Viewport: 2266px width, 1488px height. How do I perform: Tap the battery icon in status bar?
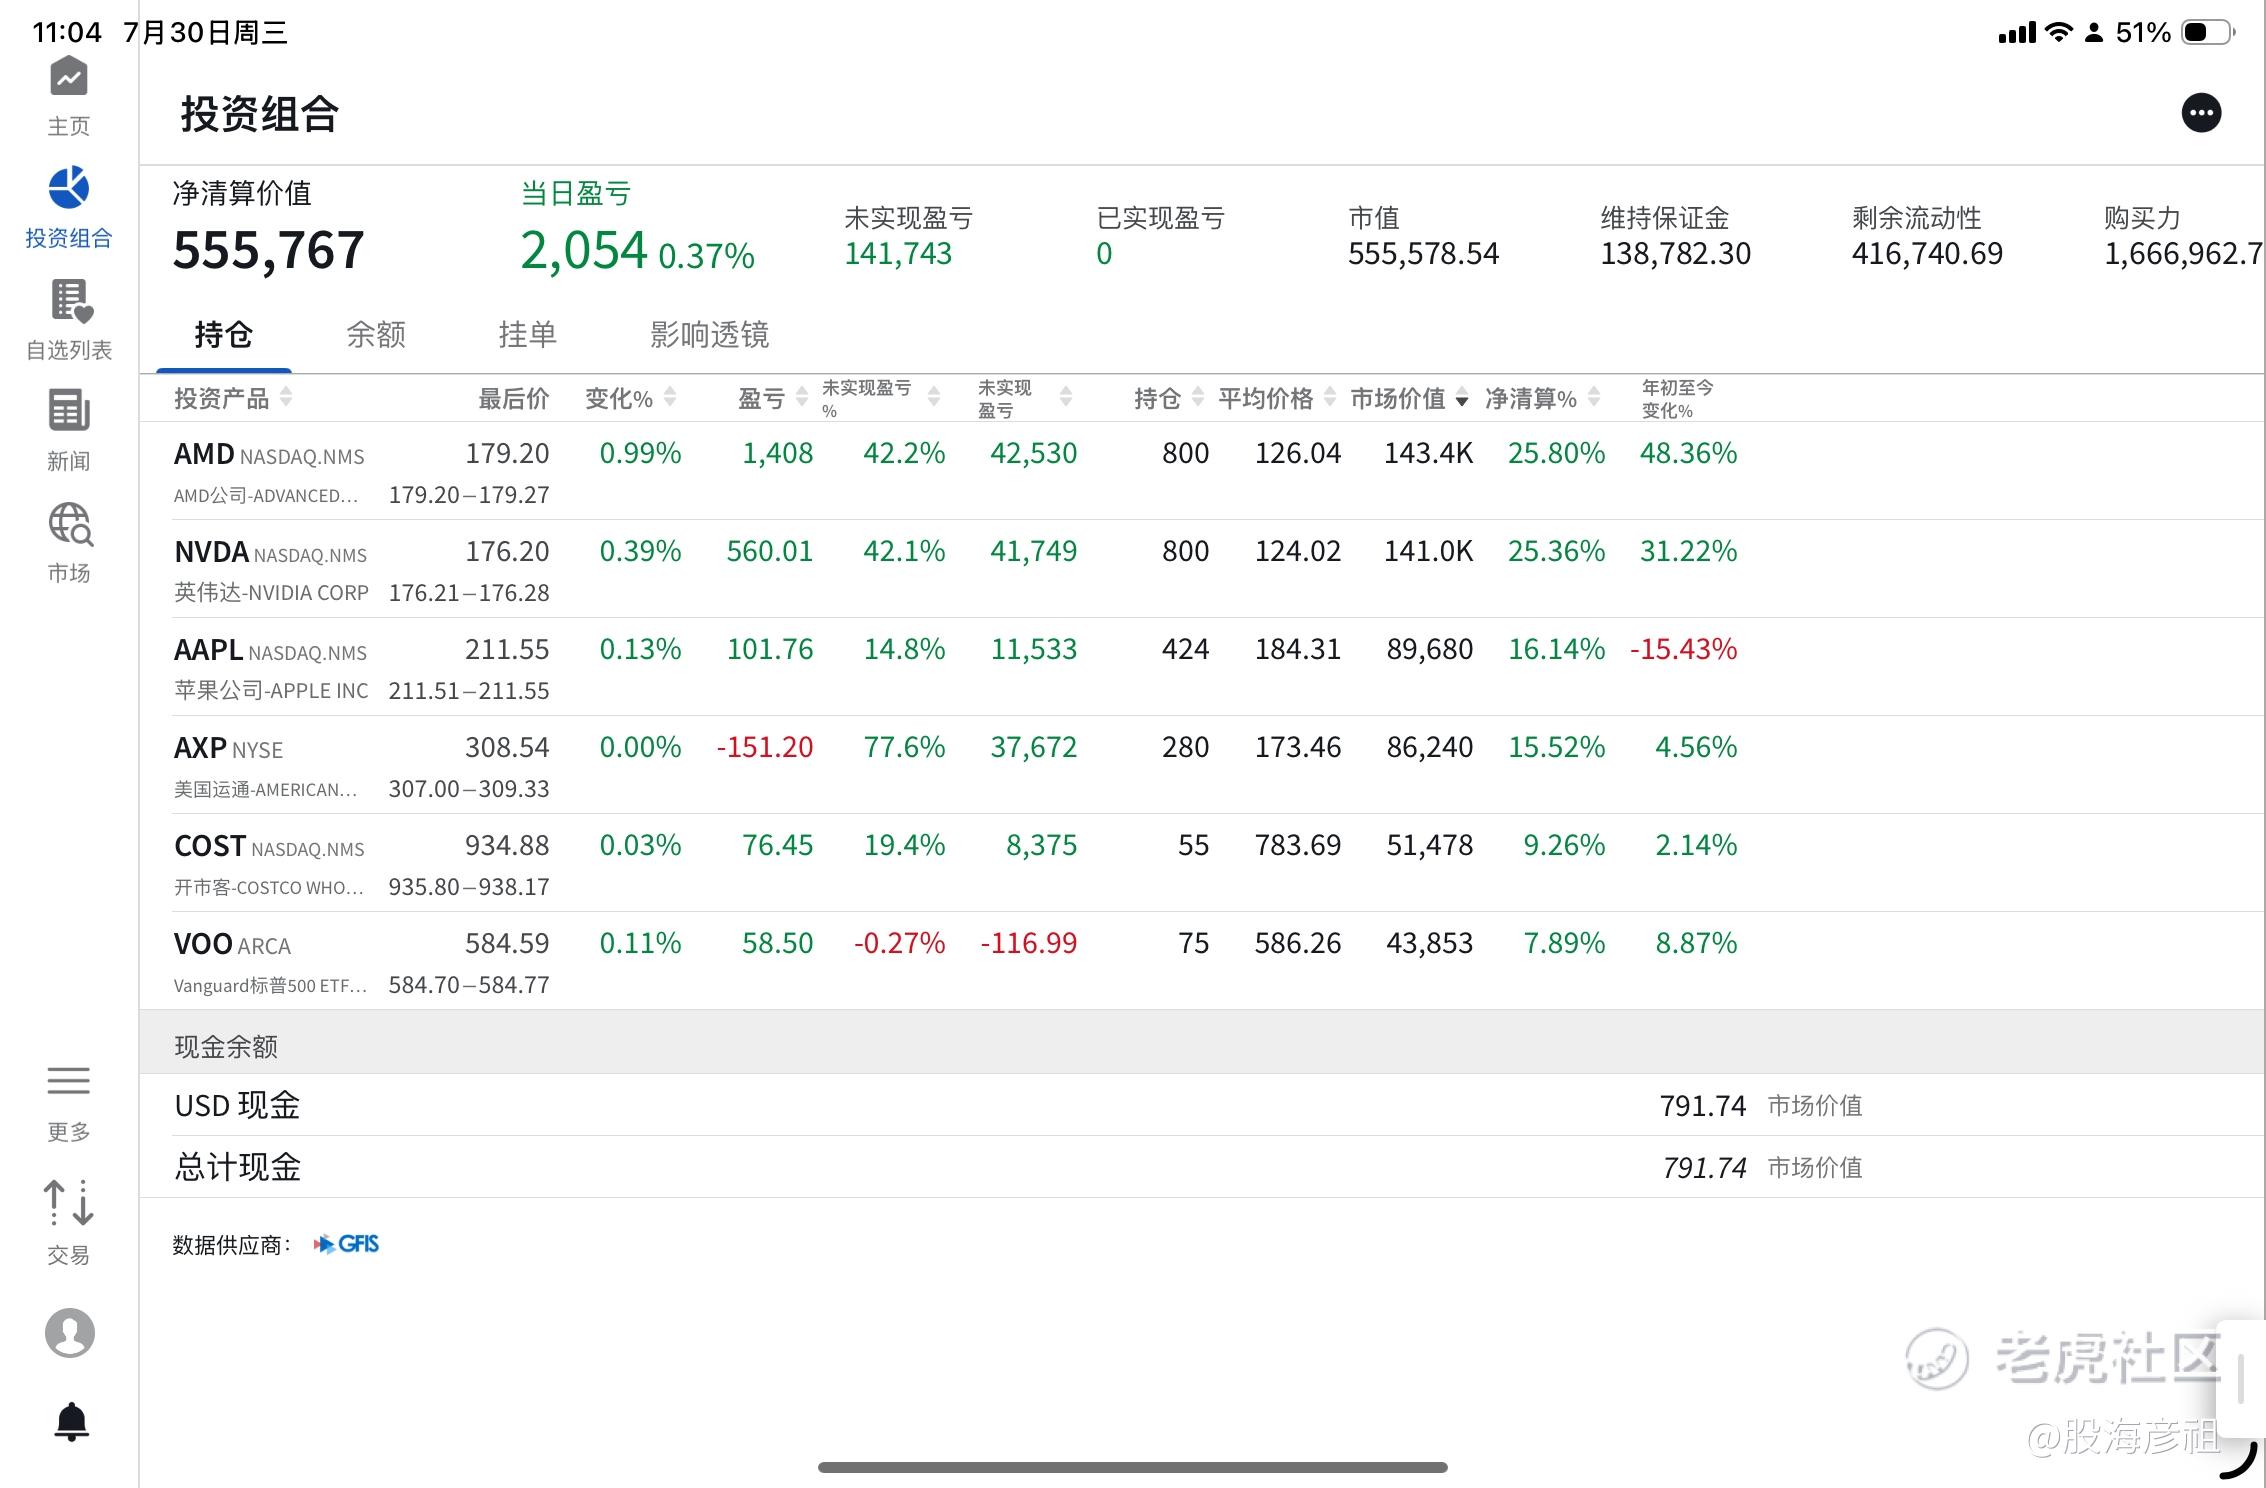coord(2209,33)
